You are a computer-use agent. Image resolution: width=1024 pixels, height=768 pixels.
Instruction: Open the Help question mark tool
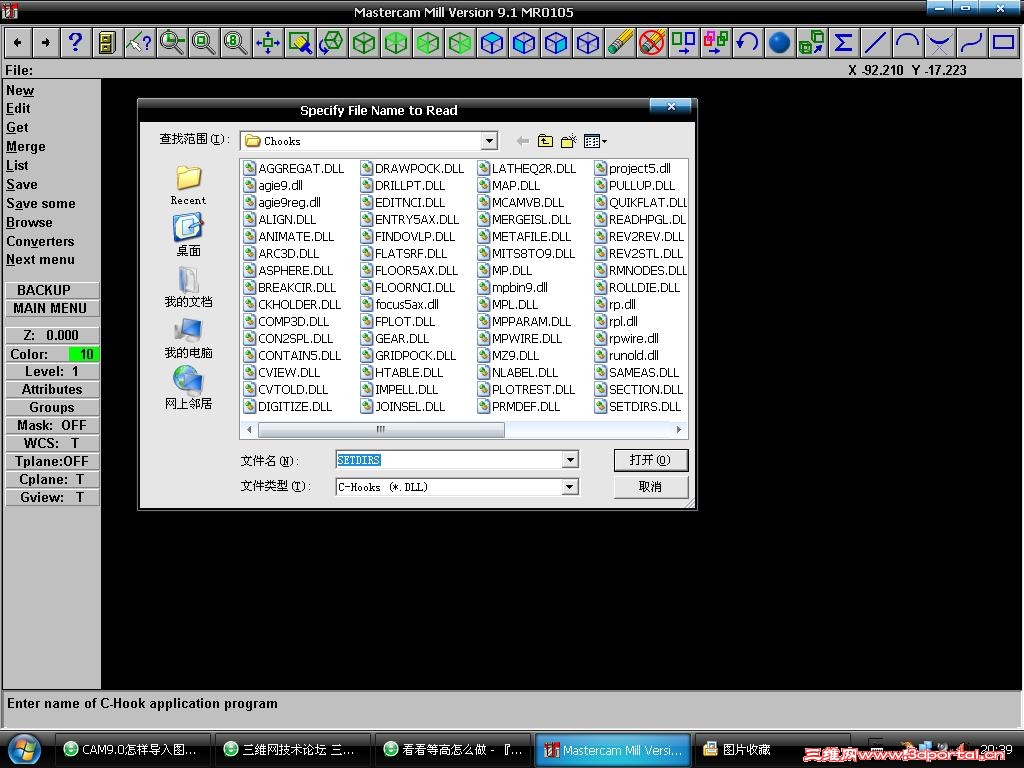click(x=76, y=43)
